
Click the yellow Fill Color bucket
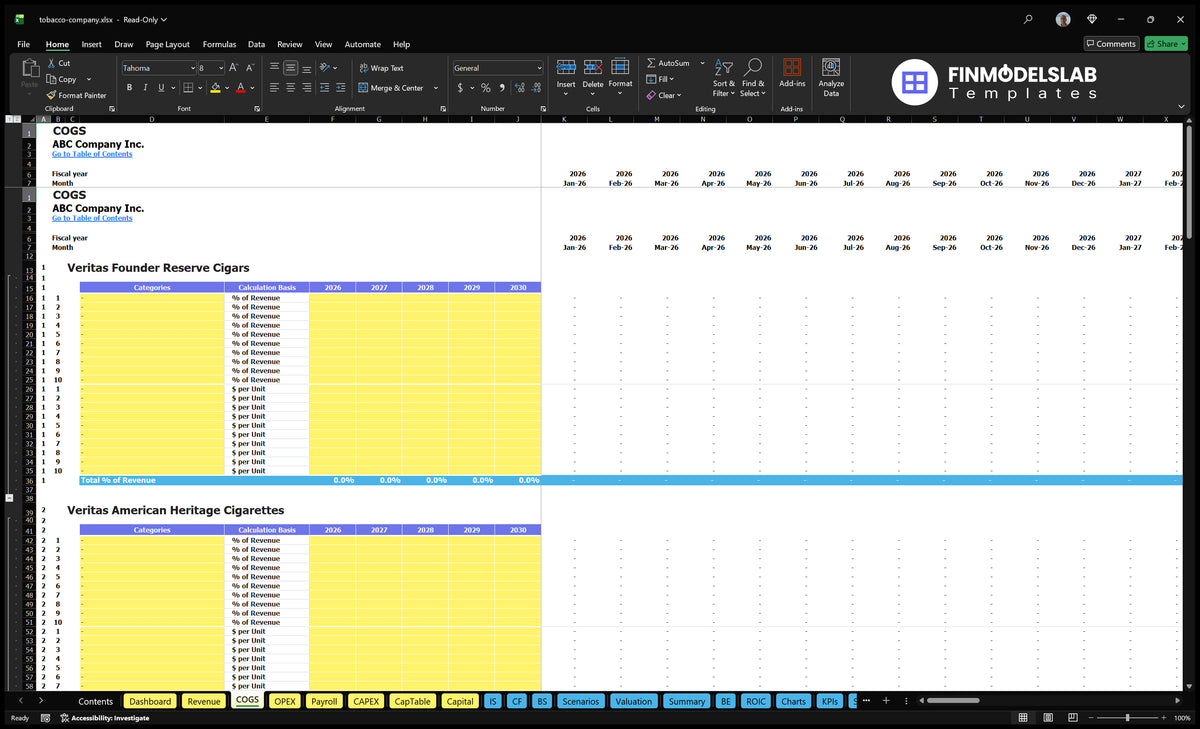(215, 88)
